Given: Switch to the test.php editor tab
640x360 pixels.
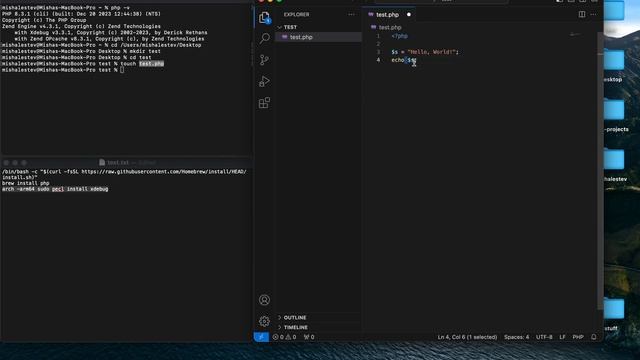Looking at the screenshot, I should [387, 15].
